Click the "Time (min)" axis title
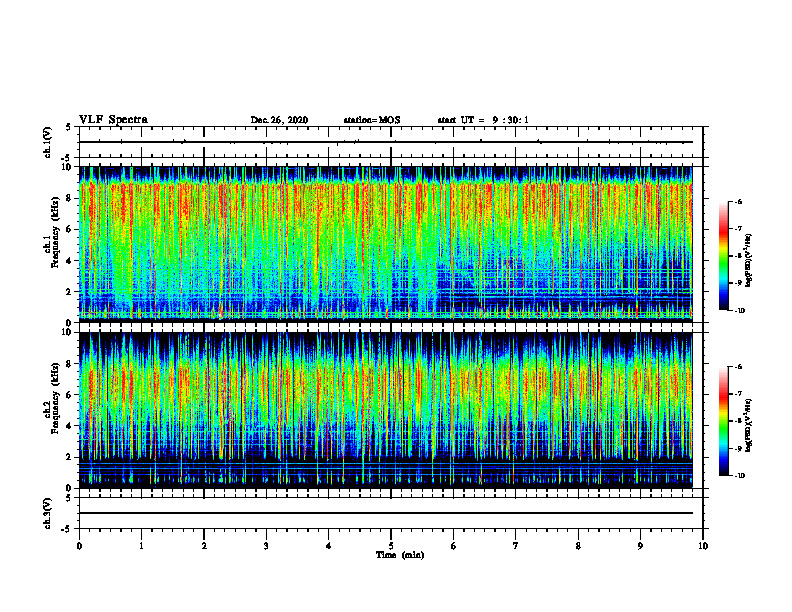Screen dimensions: 792x612 pyautogui.click(x=400, y=555)
